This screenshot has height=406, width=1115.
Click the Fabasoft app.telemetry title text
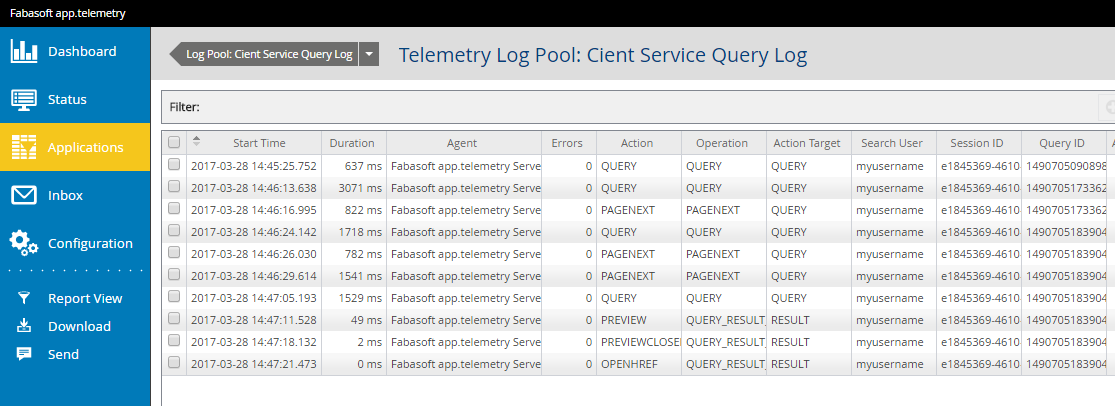click(x=68, y=13)
